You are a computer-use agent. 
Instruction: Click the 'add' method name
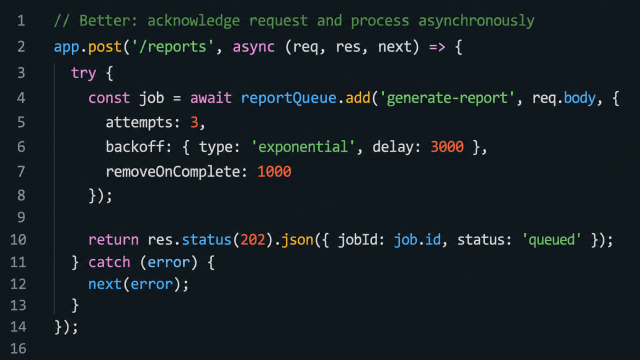point(358,98)
